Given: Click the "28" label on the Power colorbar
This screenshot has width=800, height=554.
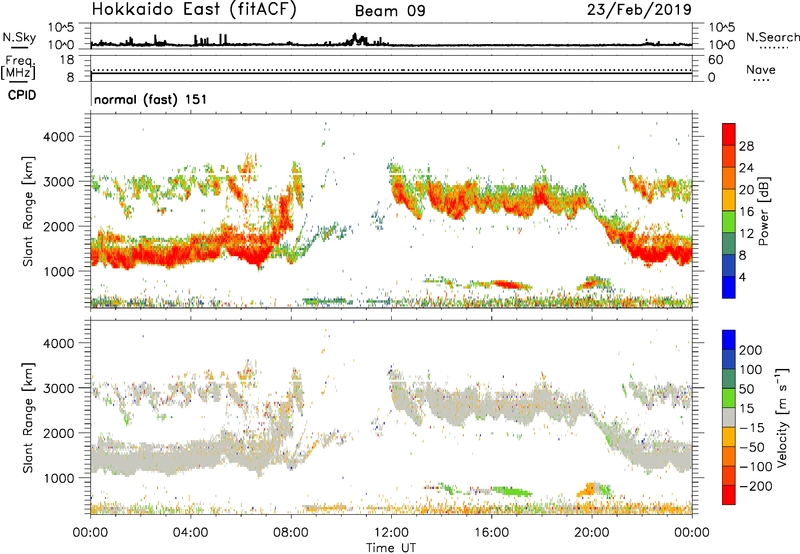Looking at the screenshot, I should tap(746, 146).
